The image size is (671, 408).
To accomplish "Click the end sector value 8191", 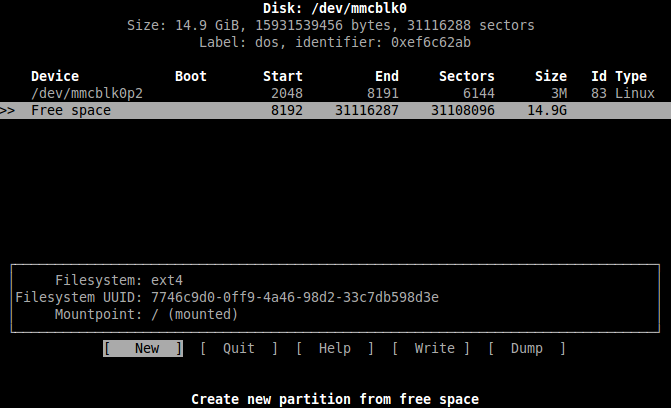I will pos(383,93).
